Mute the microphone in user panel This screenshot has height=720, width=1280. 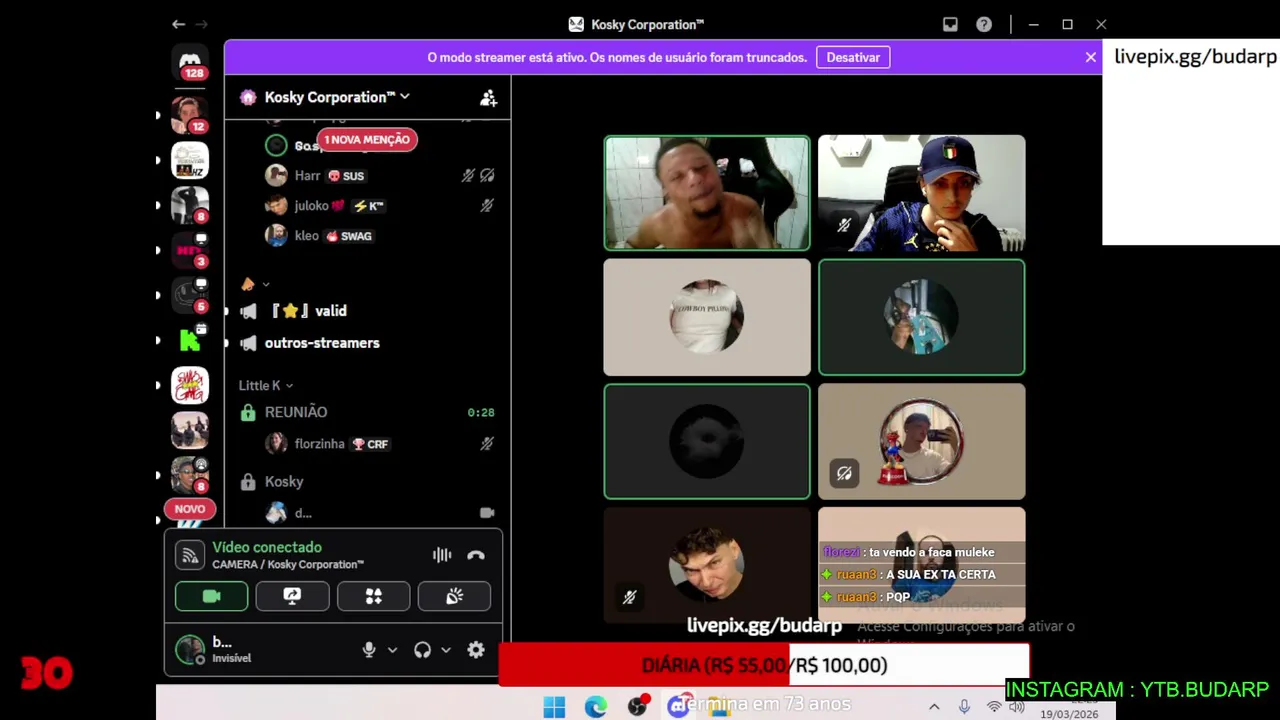pos(369,650)
